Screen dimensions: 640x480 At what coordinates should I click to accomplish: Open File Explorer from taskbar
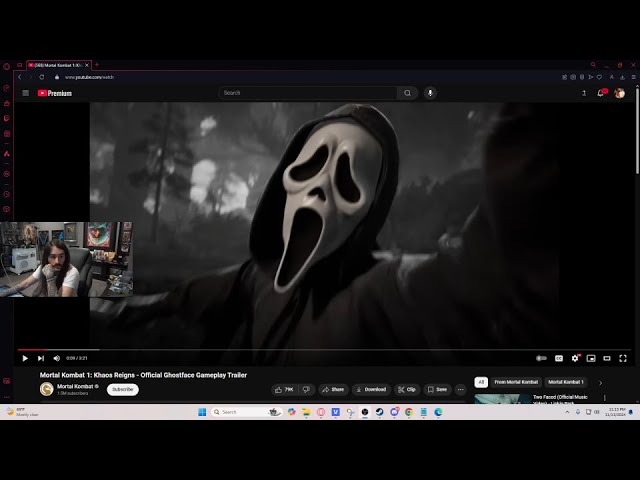(x=306, y=412)
